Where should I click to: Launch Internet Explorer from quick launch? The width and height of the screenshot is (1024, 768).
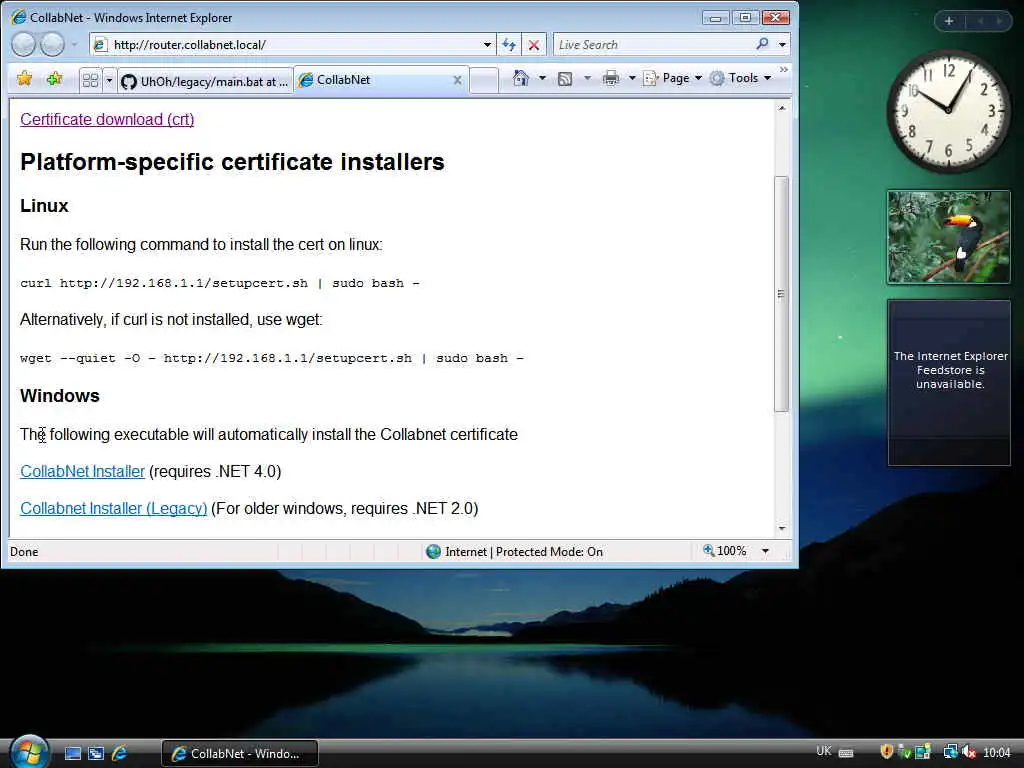(x=120, y=753)
